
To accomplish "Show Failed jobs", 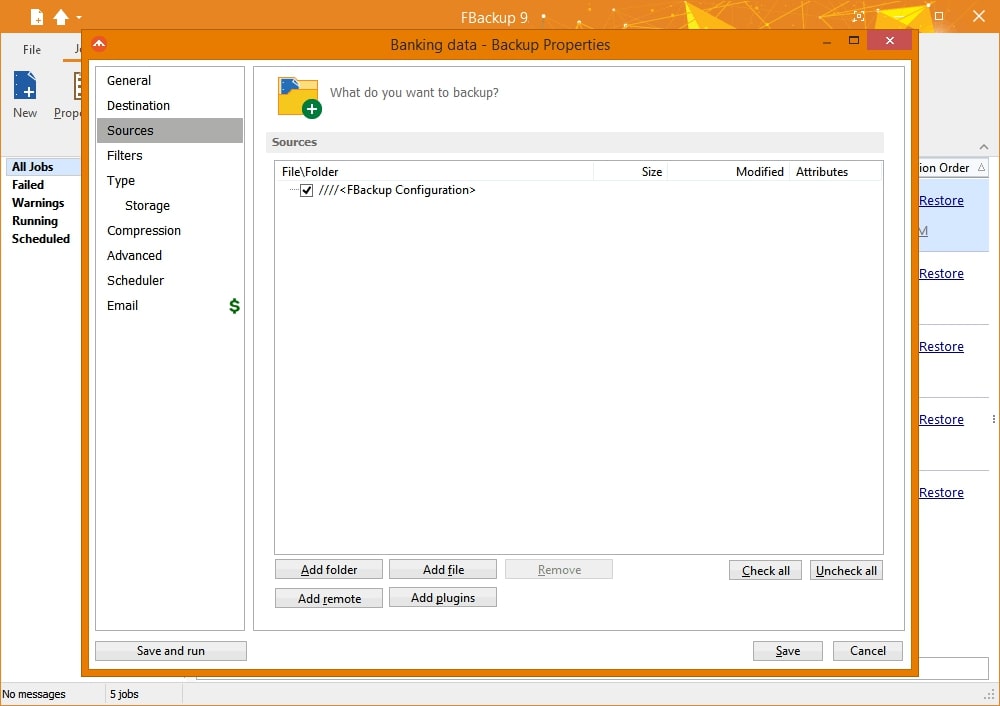I will [28, 184].
